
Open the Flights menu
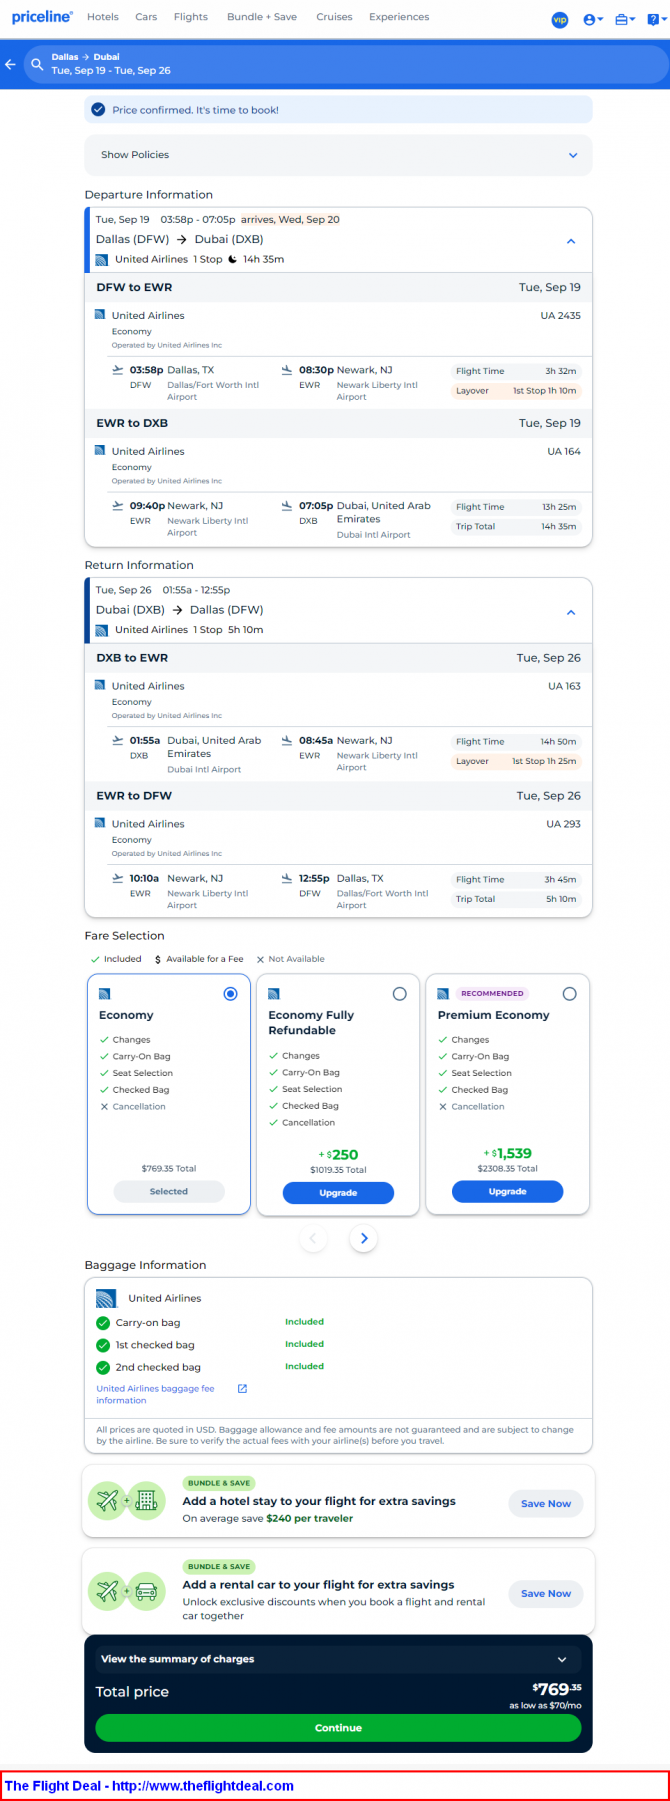(x=191, y=17)
